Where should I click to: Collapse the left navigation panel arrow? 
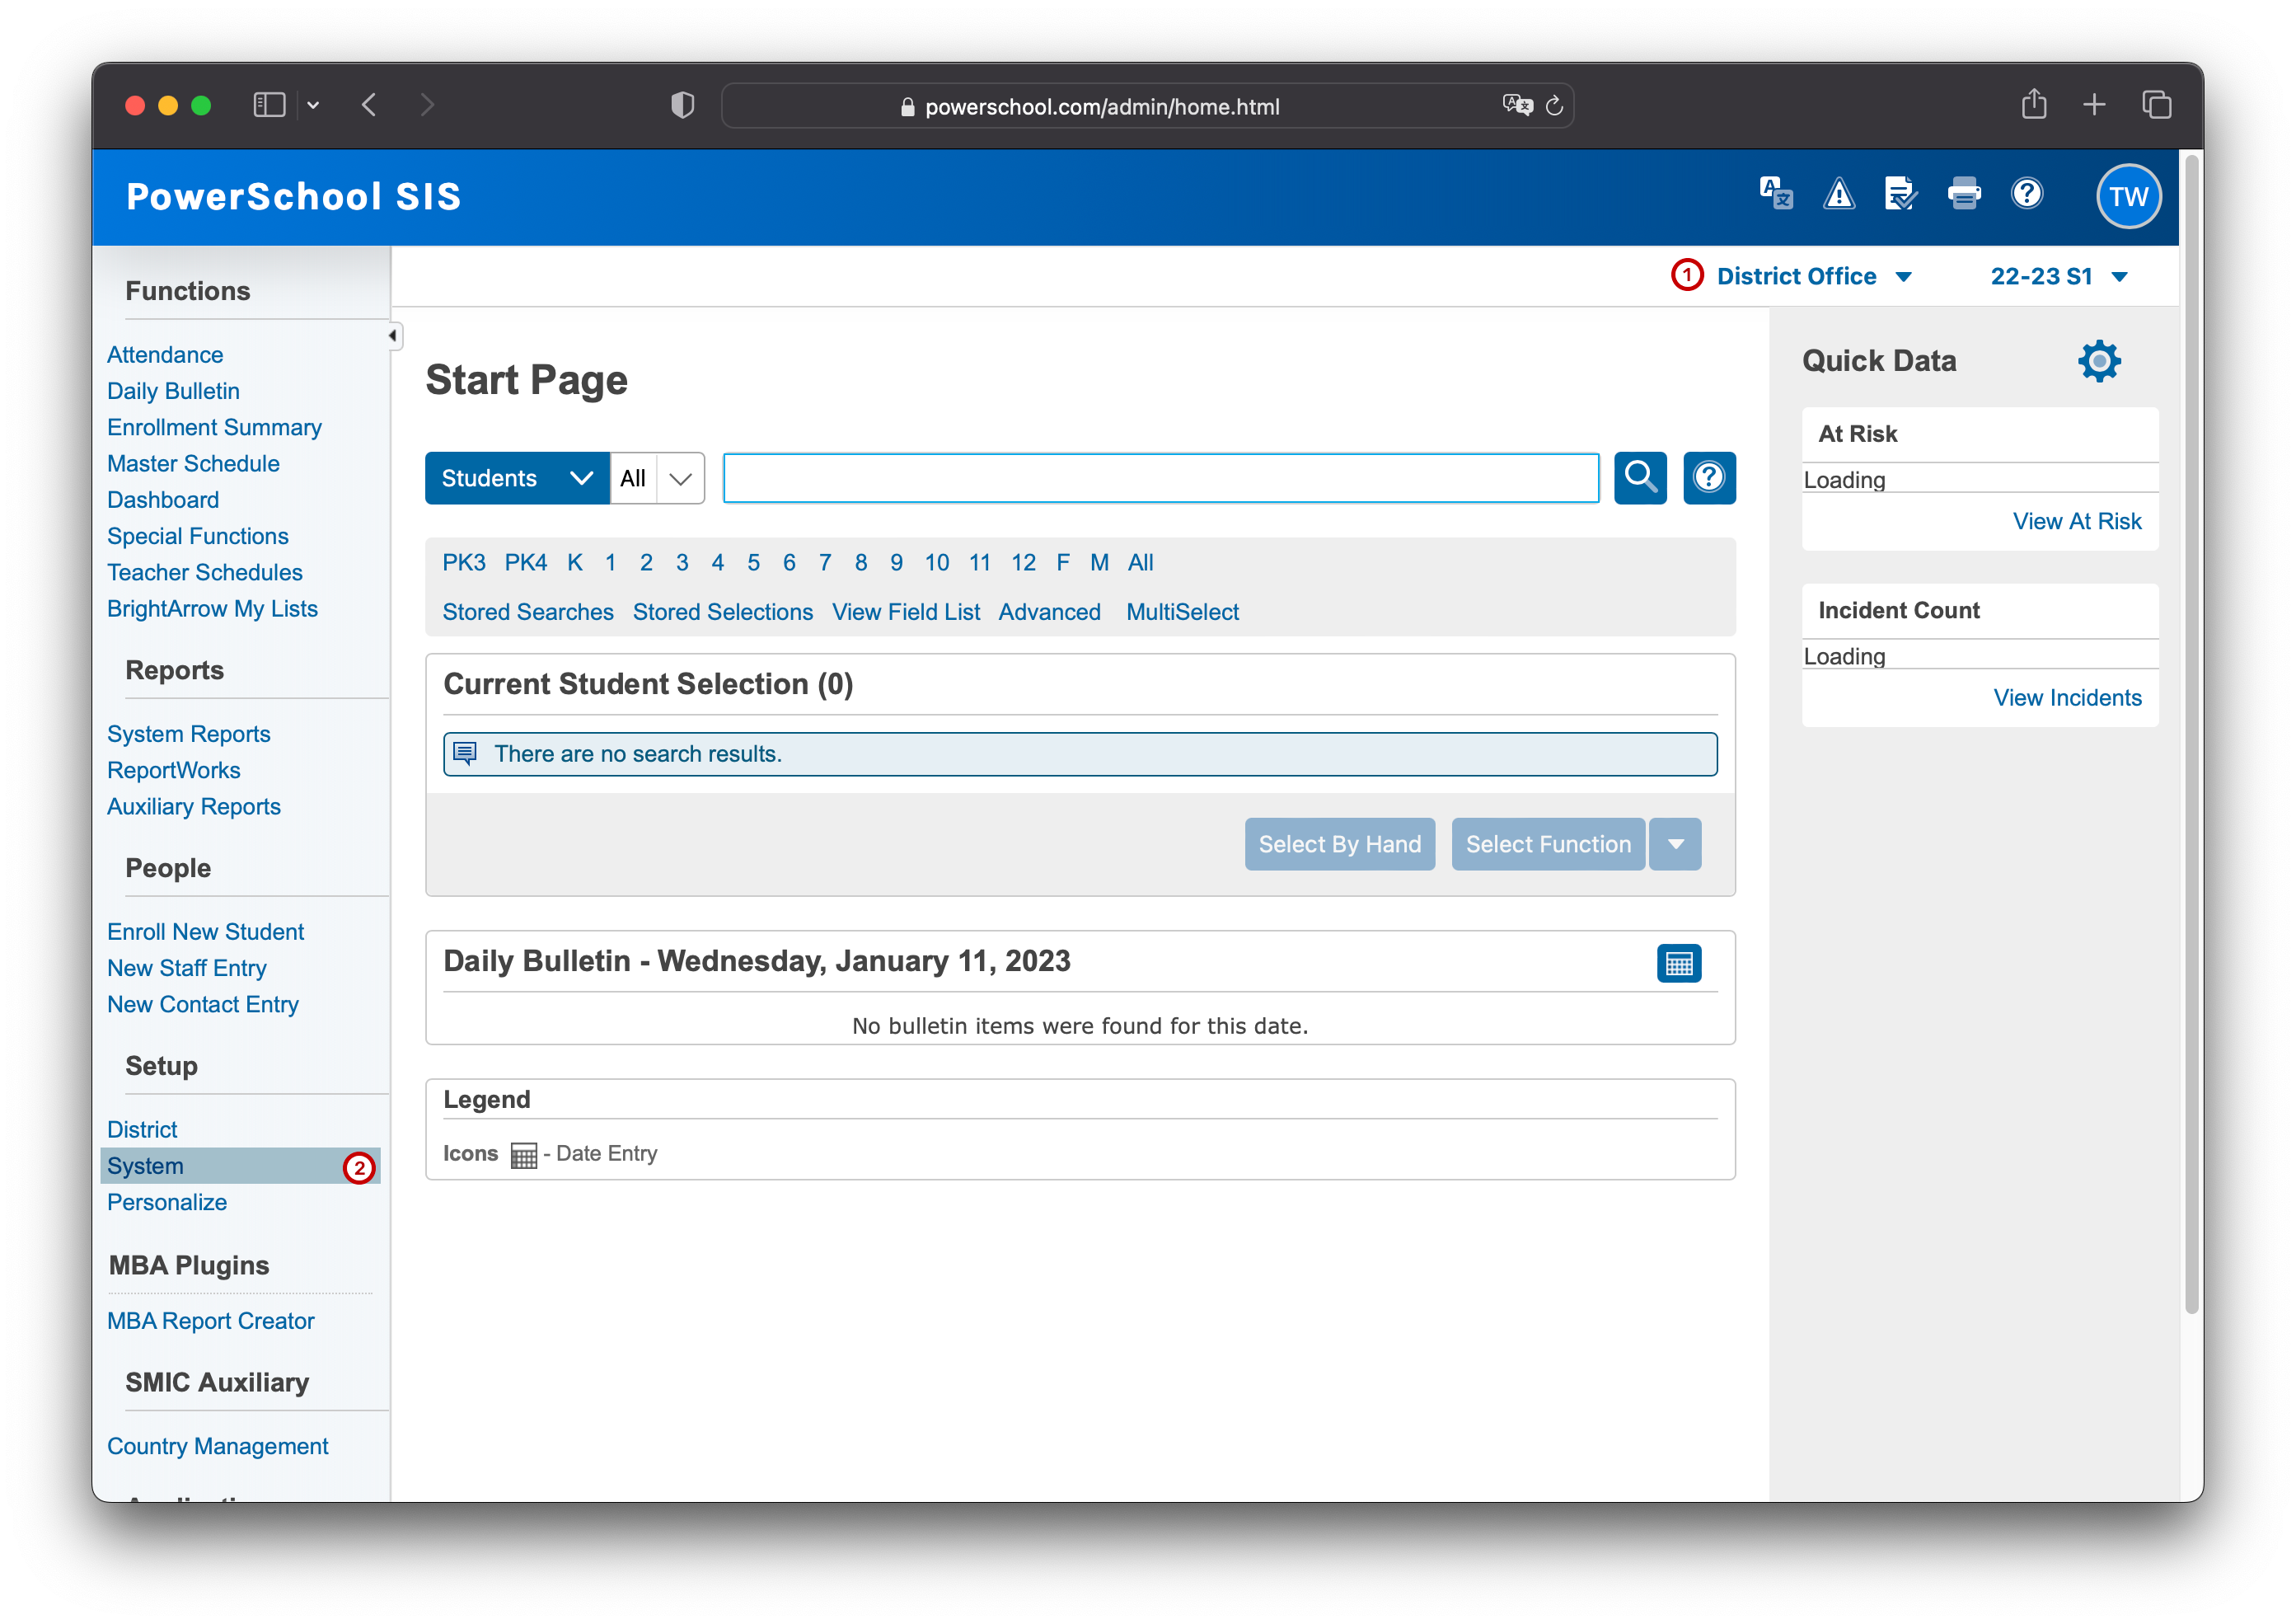393,336
